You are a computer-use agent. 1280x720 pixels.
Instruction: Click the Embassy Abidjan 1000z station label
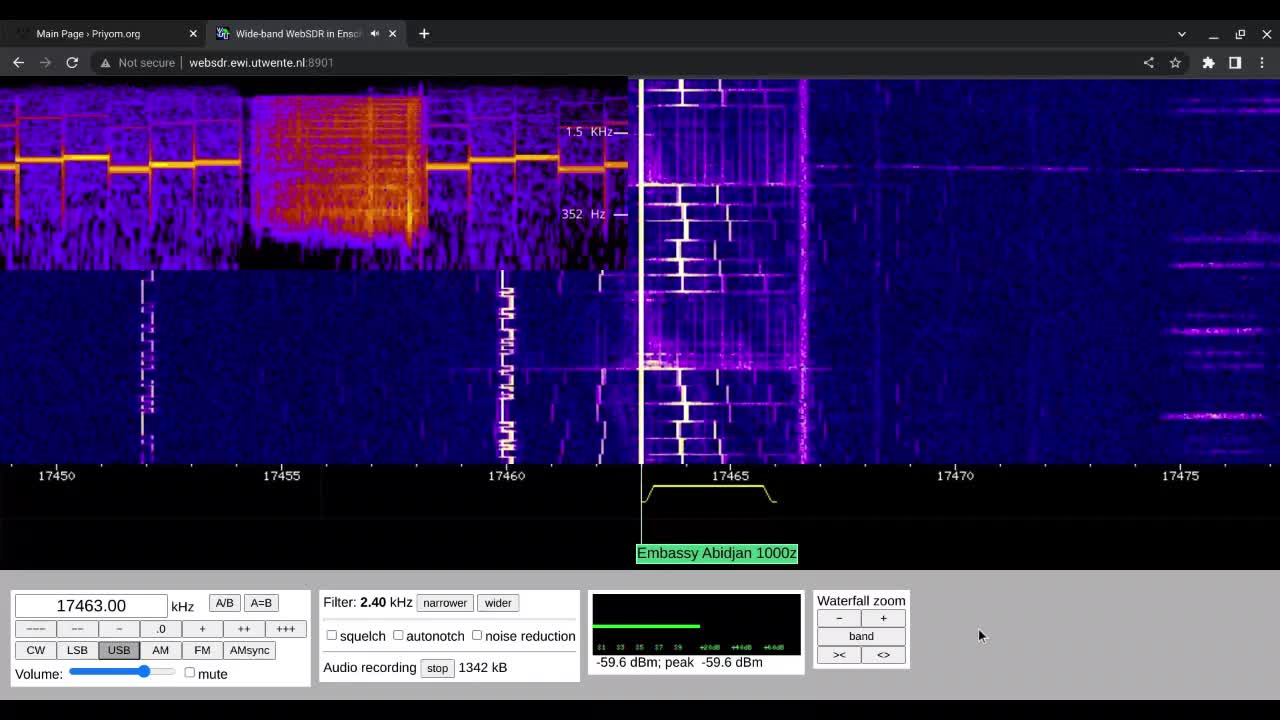[717, 553]
